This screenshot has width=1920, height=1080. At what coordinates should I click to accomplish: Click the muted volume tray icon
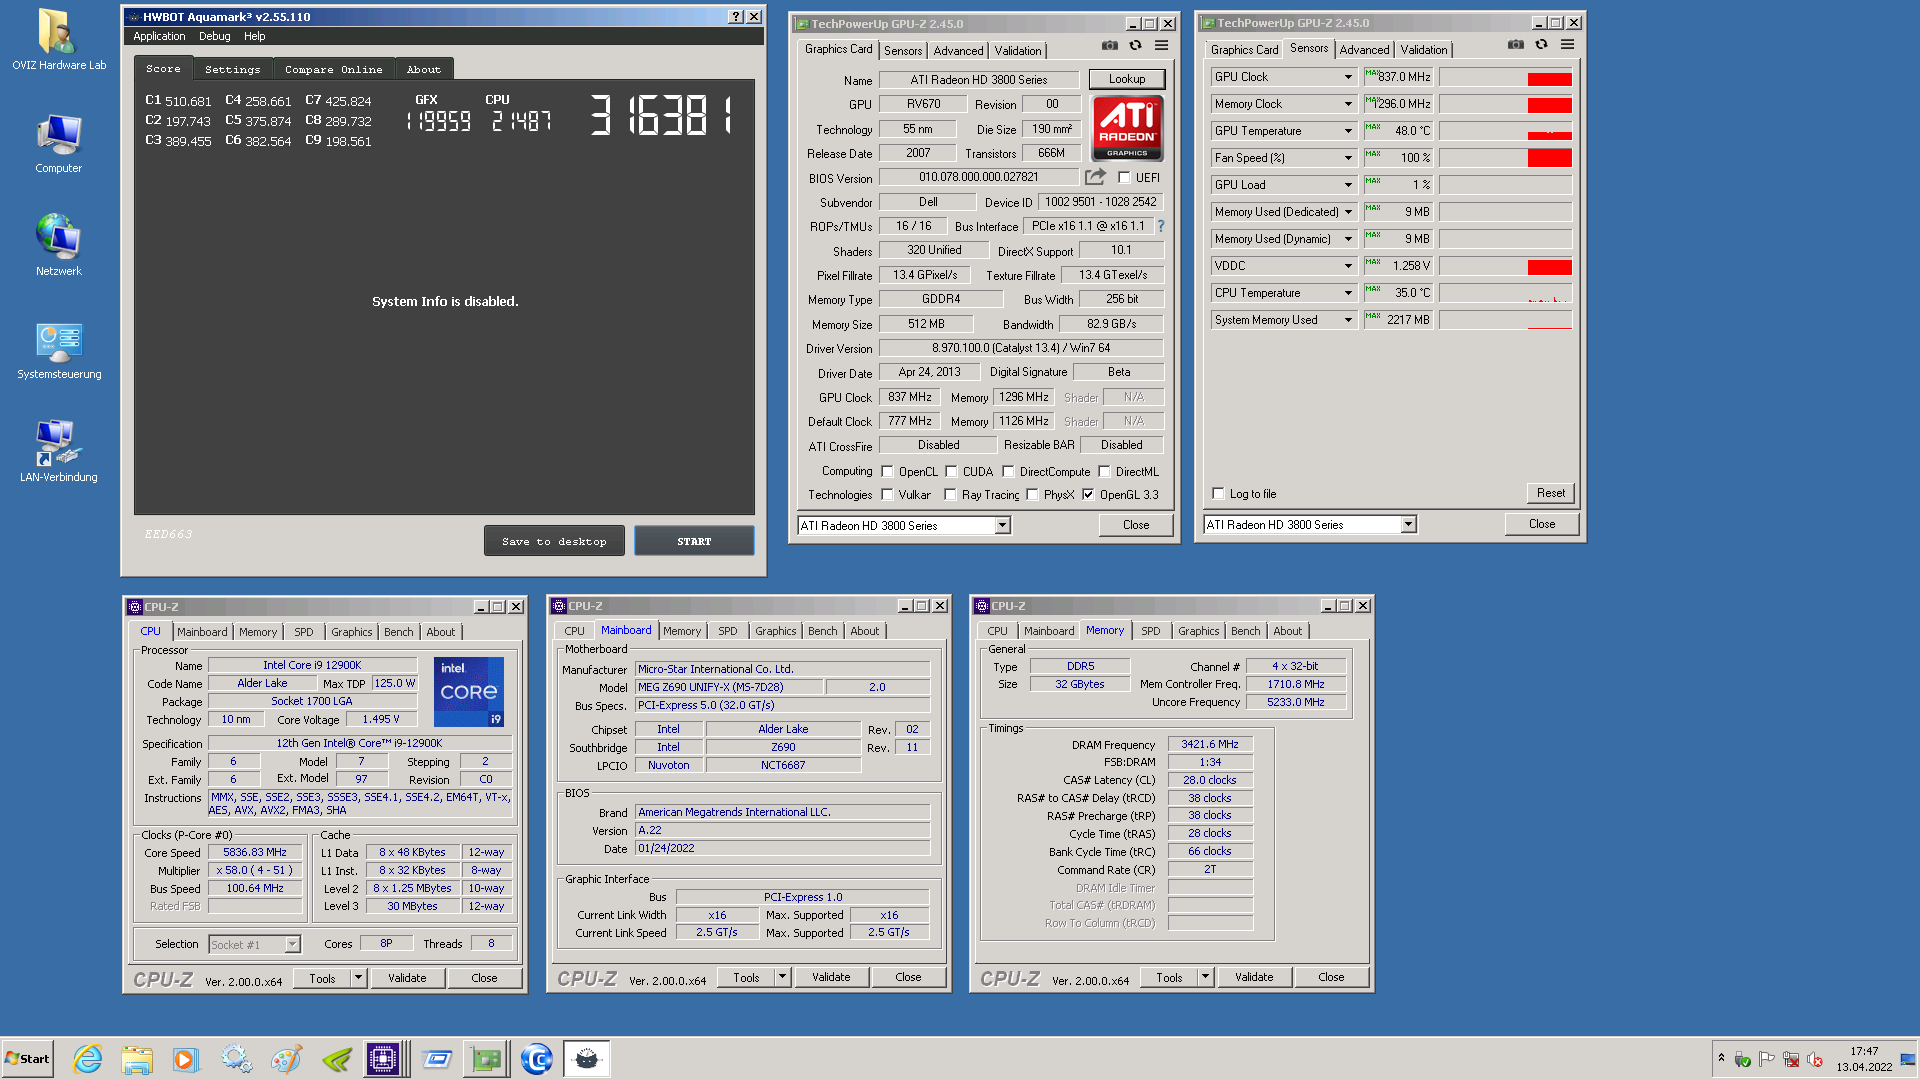(x=1815, y=1060)
